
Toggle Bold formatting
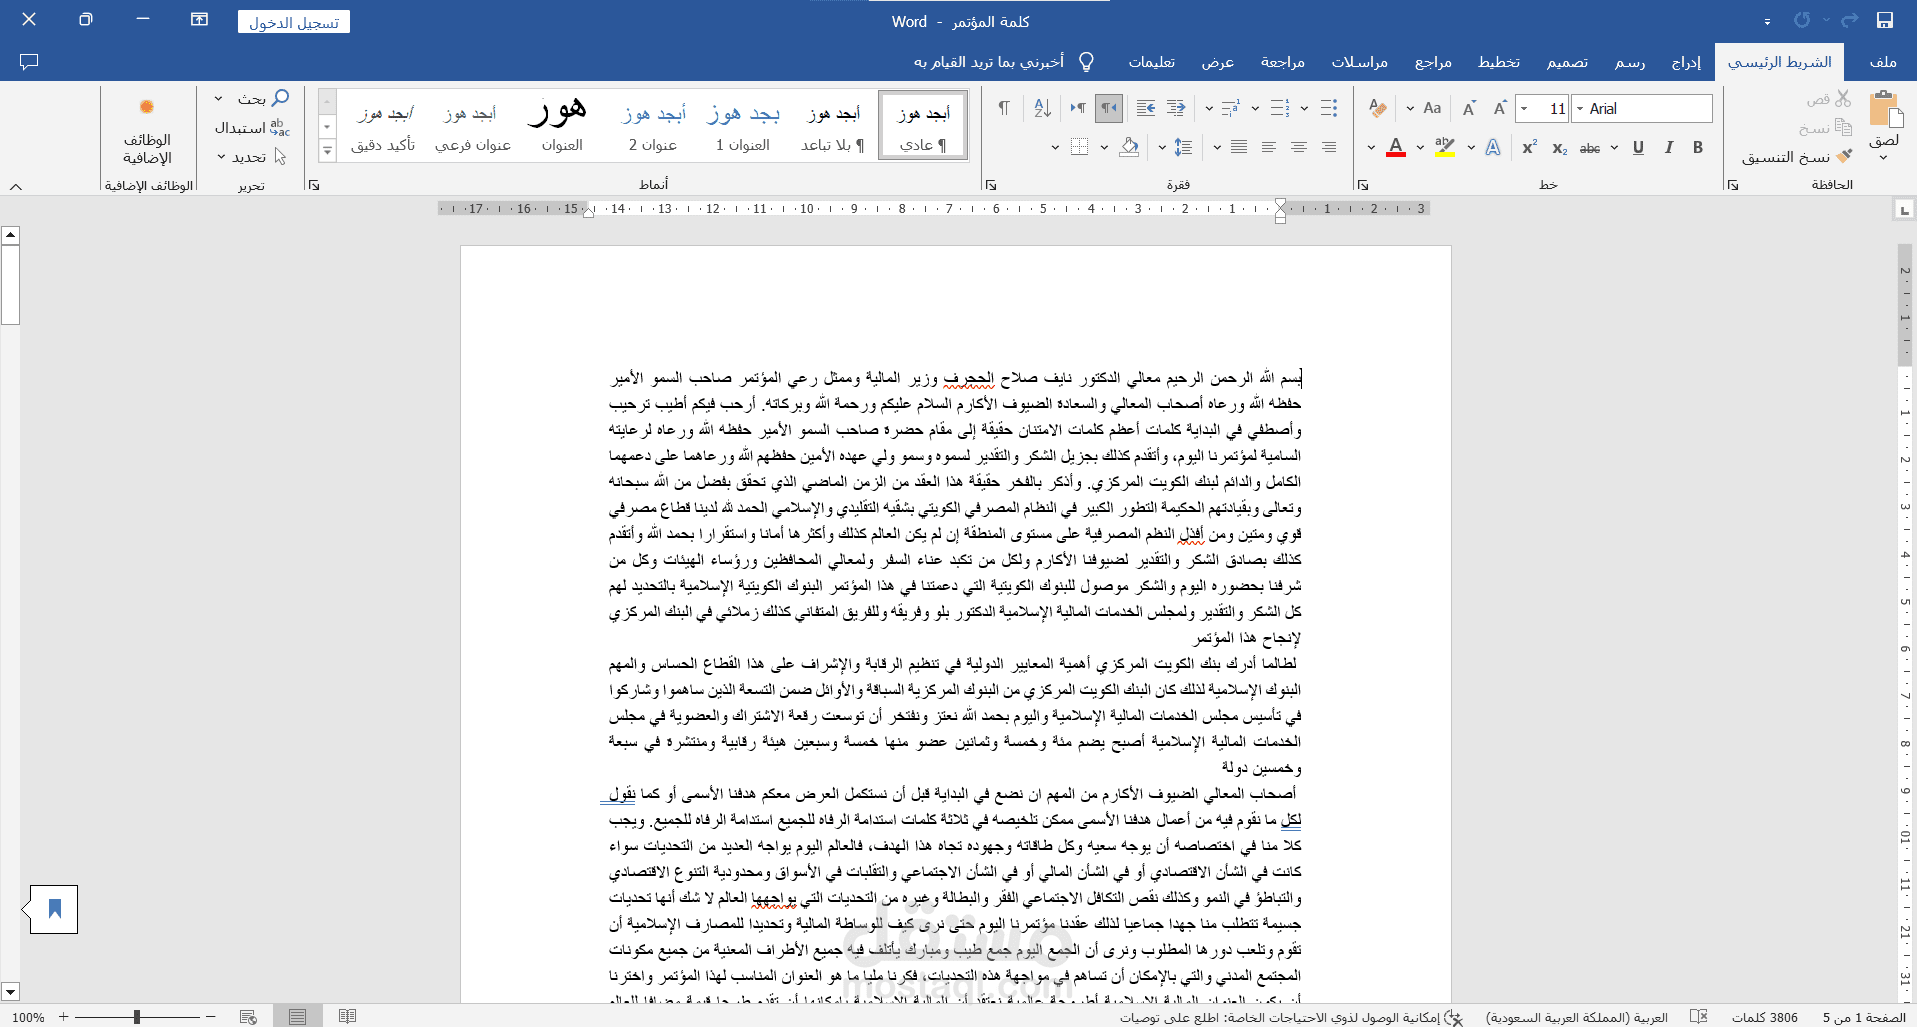[1698, 148]
